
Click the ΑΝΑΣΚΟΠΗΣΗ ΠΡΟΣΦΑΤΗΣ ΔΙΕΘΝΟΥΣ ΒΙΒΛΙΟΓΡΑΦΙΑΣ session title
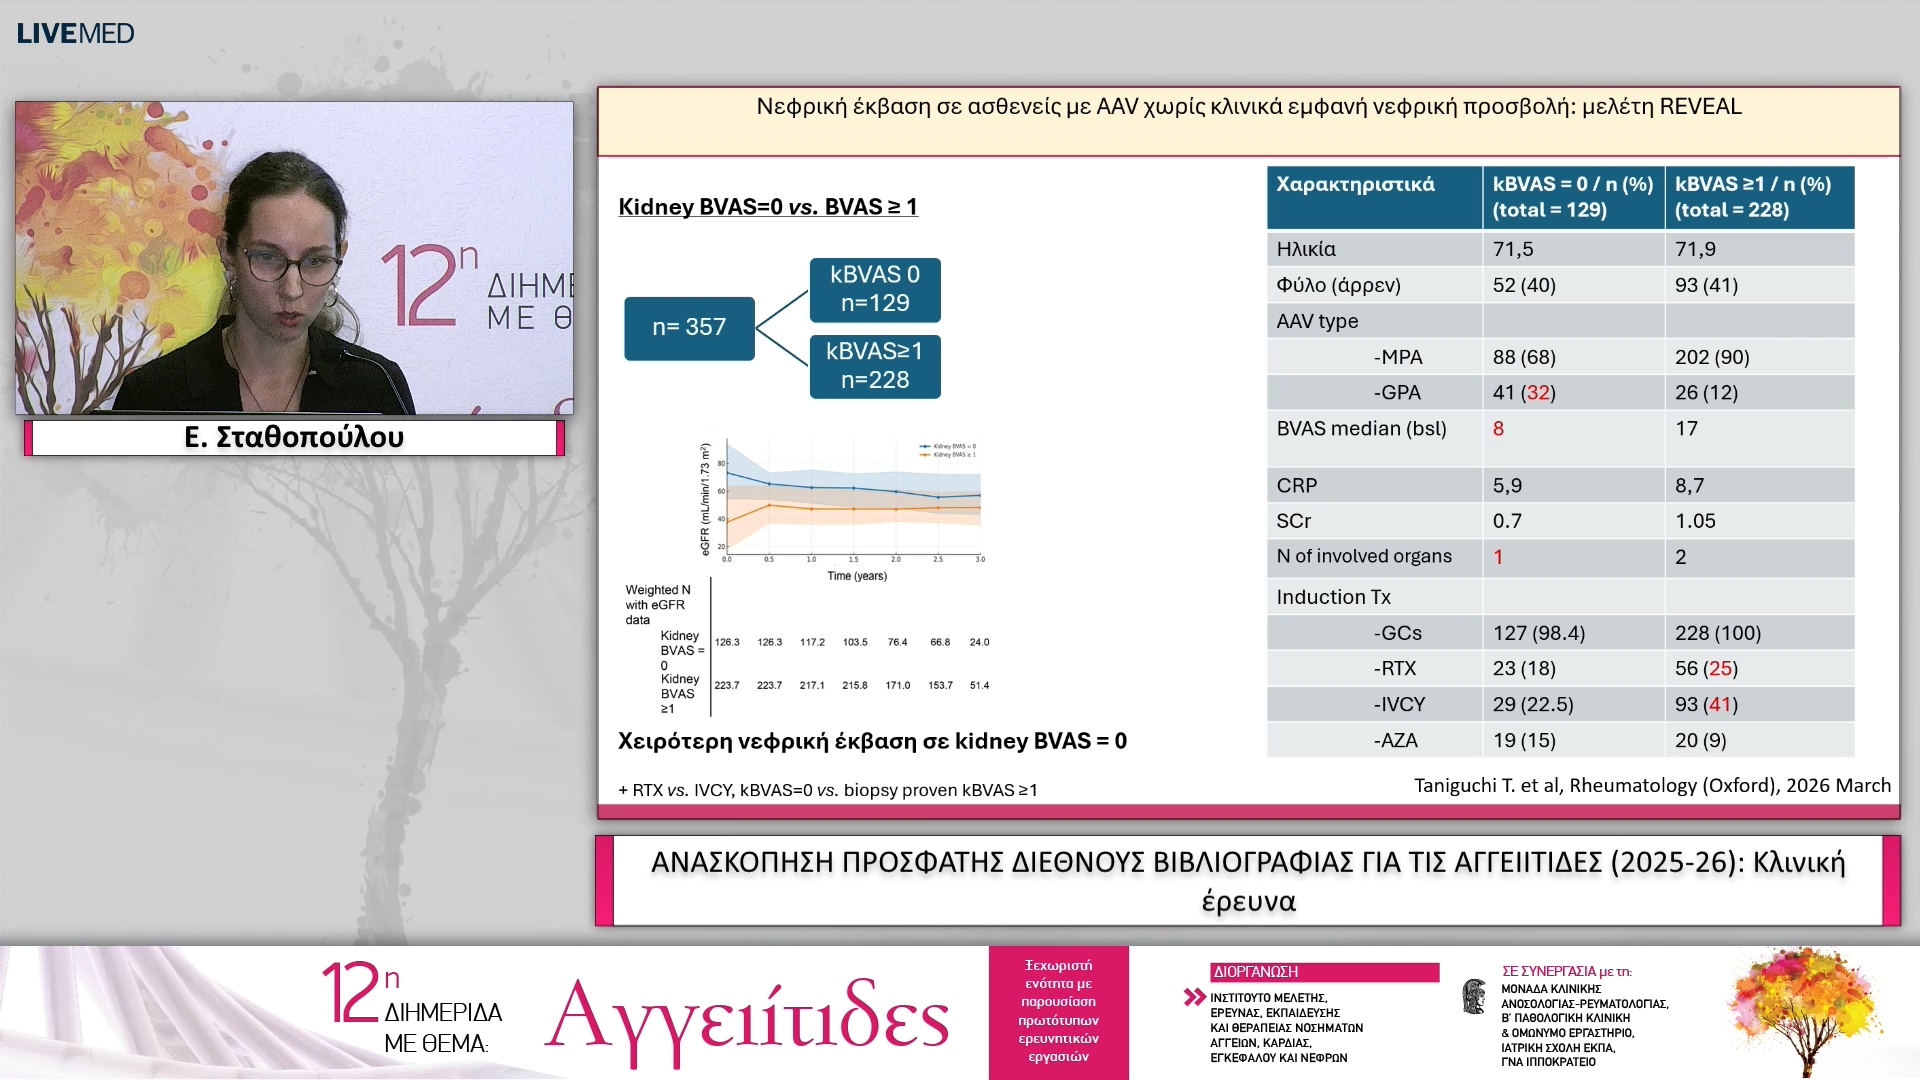[x=1248, y=881]
